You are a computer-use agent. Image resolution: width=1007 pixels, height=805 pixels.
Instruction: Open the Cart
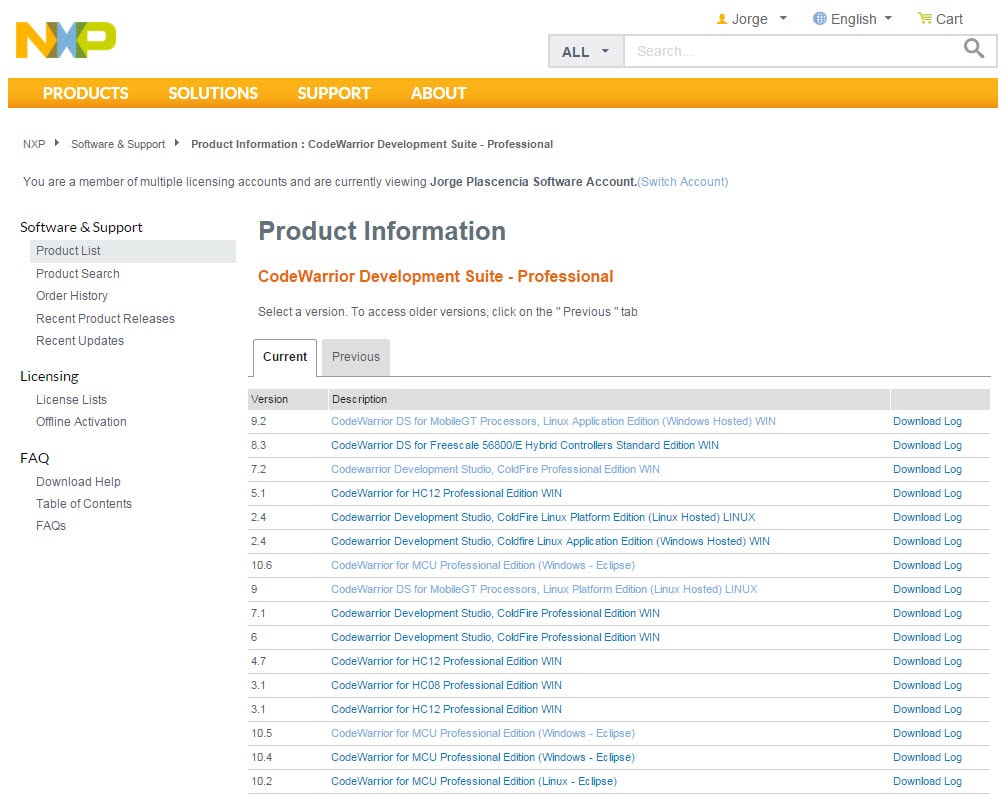coord(940,19)
